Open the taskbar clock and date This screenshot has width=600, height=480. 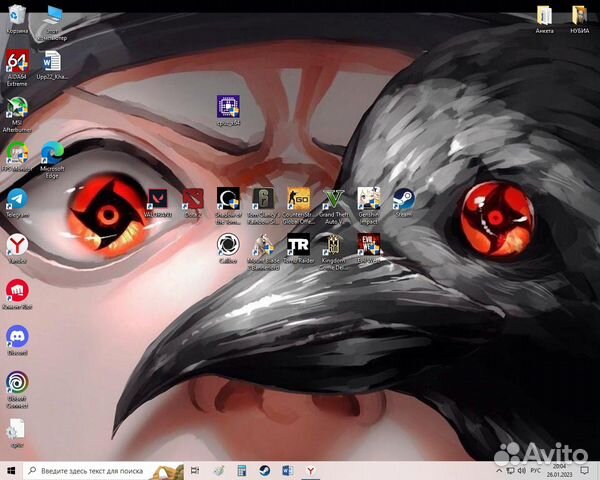[560, 470]
